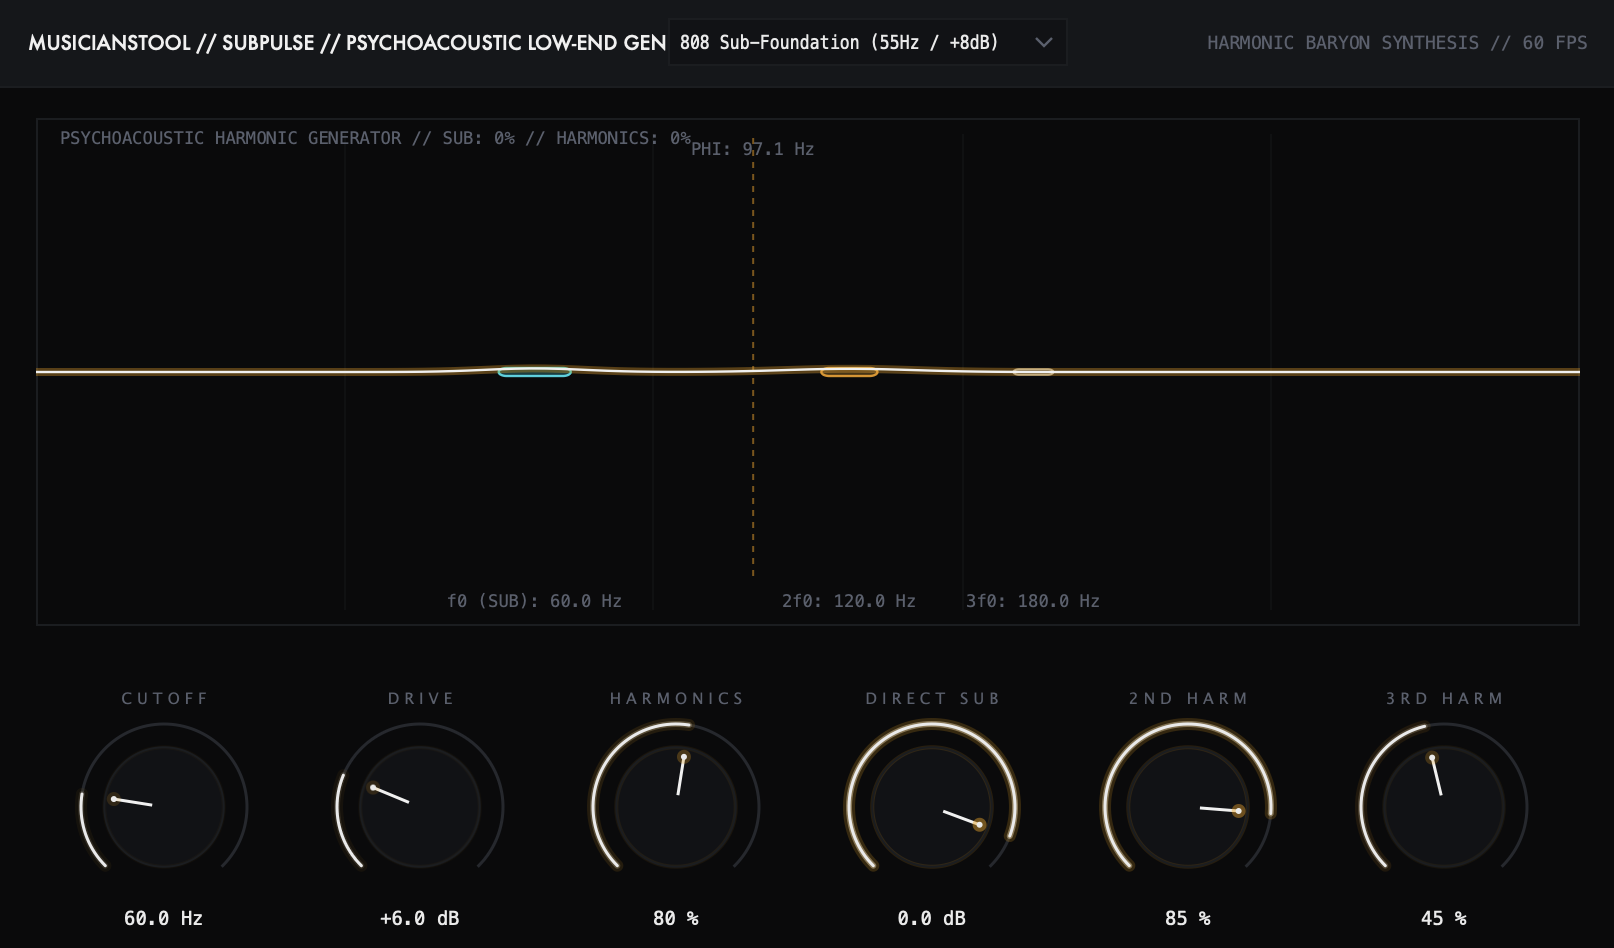The height and width of the screenshot is (948, 1614).
Task: Click the 0.0 dB direct sub value
Action: tap(932, 918)
